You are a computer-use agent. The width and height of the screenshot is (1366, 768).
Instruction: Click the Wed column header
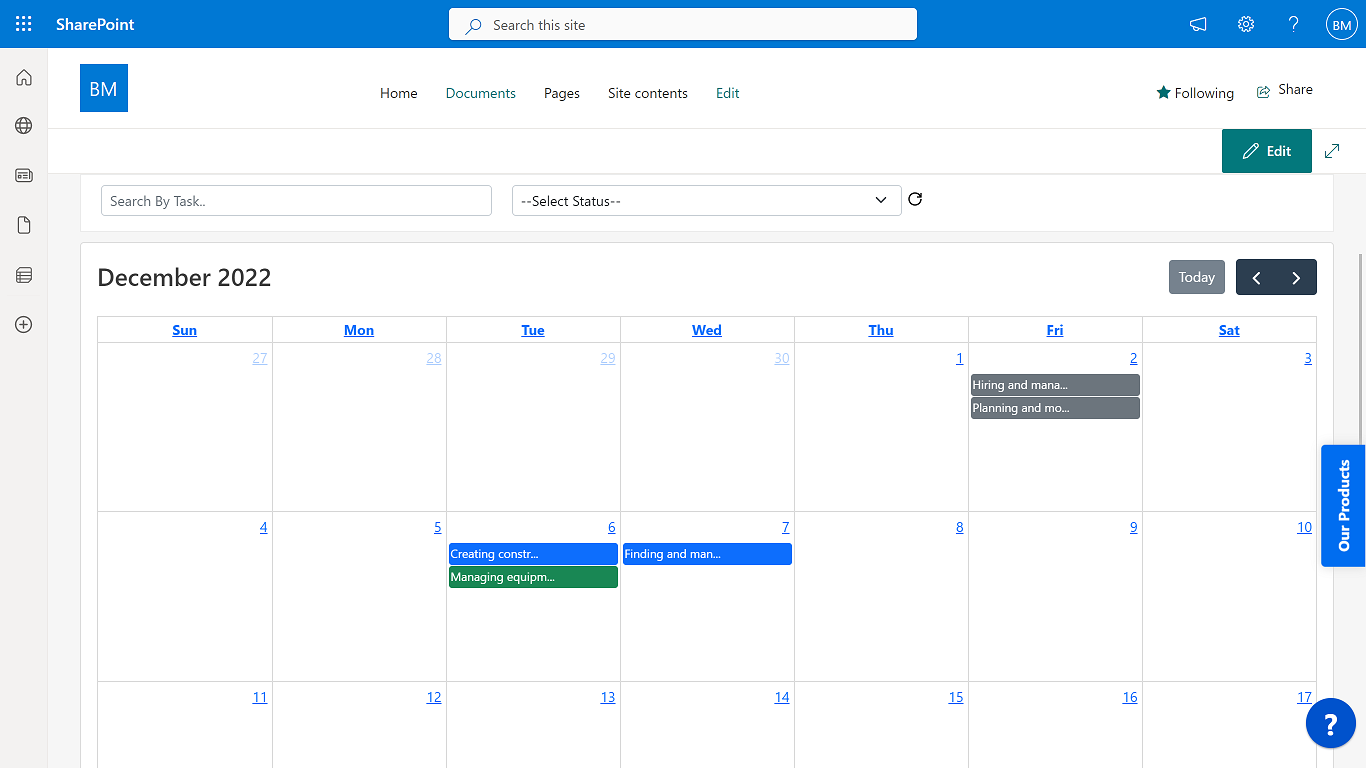tap(707, 330)
